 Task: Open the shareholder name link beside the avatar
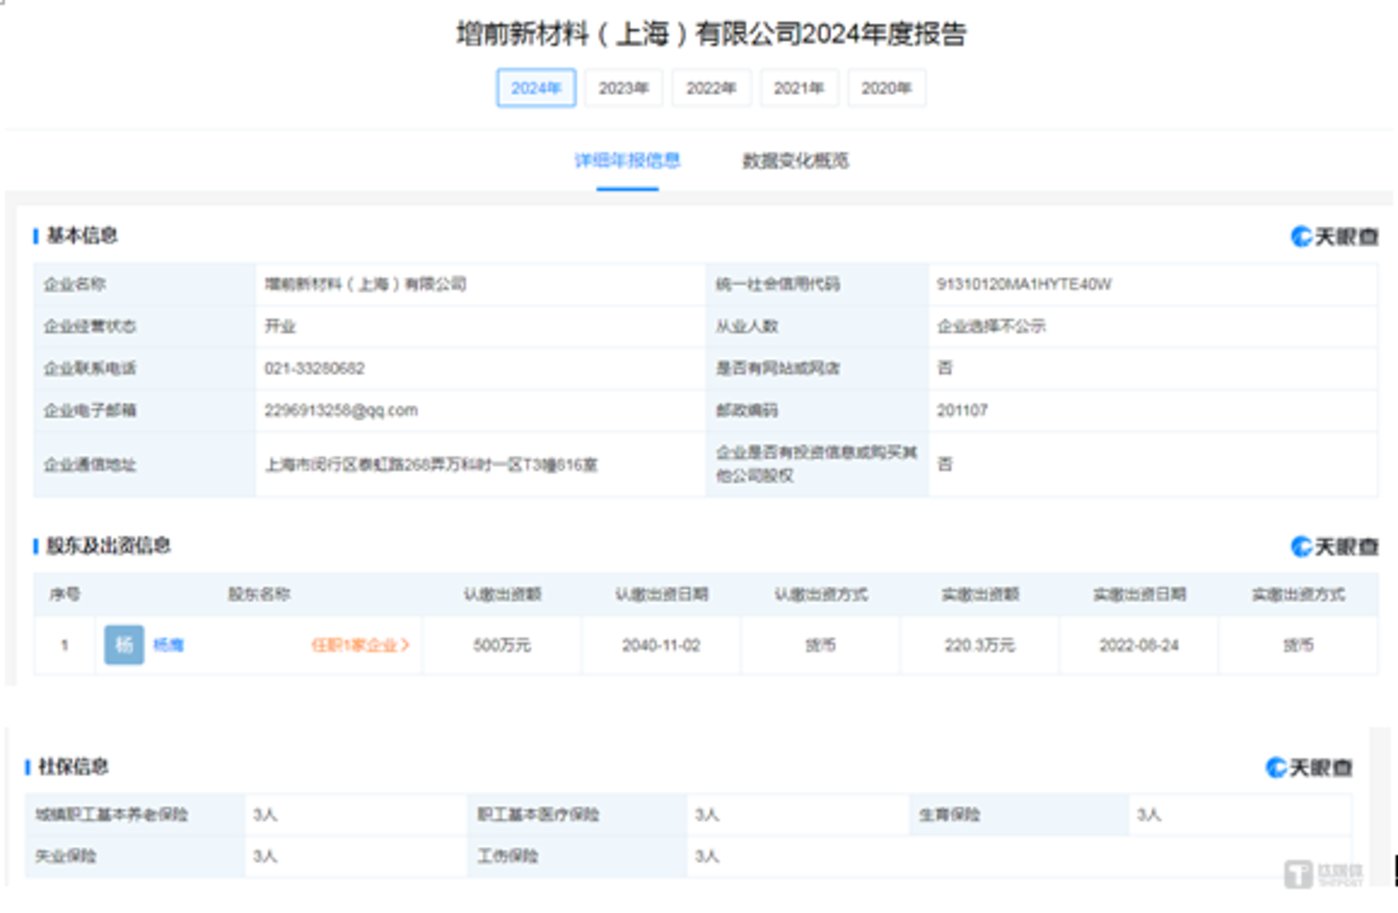(x=168, y=645)
